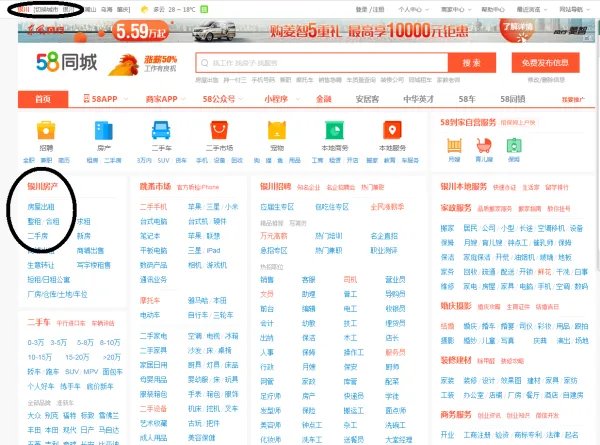The height and width of the screenshot is (445, 600).
Task: Open the 二手手机 link
Action: click(153, 207)
